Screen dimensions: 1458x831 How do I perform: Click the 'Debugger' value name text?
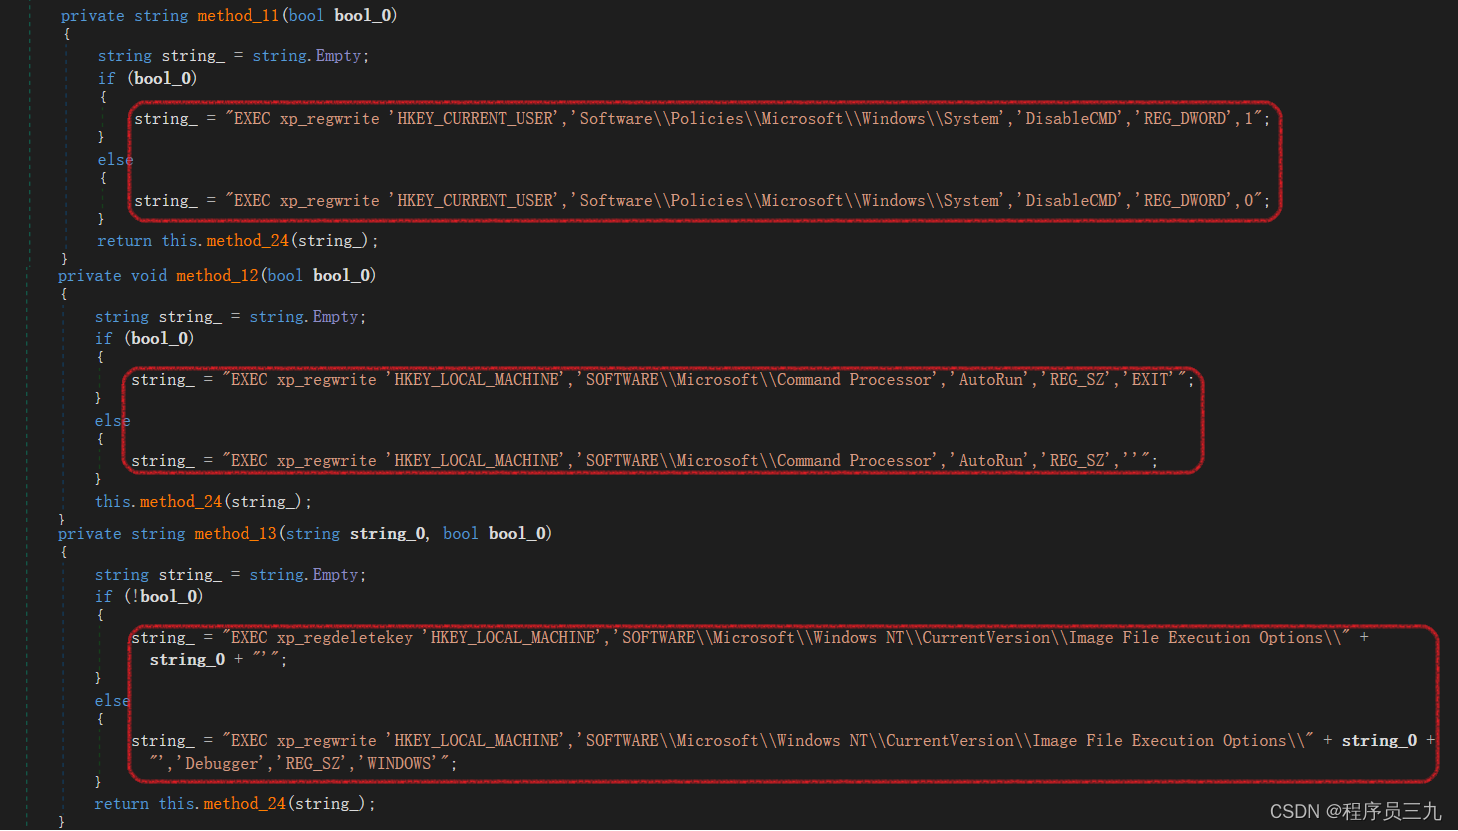point(222,764)
